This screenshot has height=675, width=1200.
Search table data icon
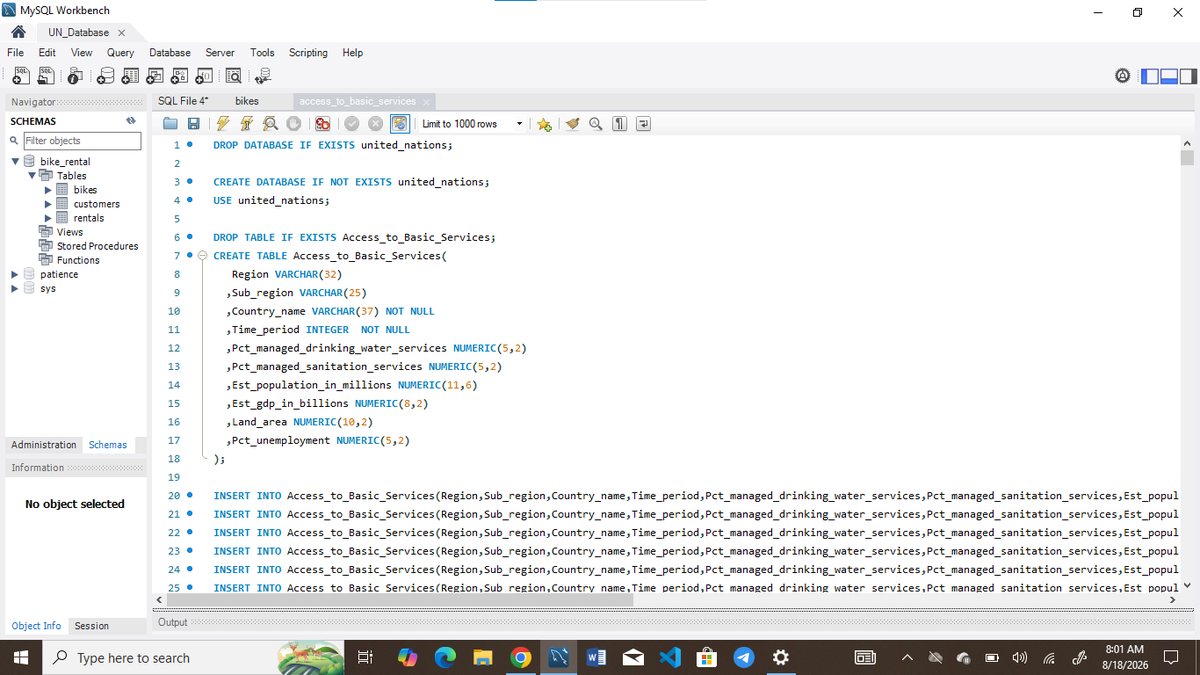232,75
